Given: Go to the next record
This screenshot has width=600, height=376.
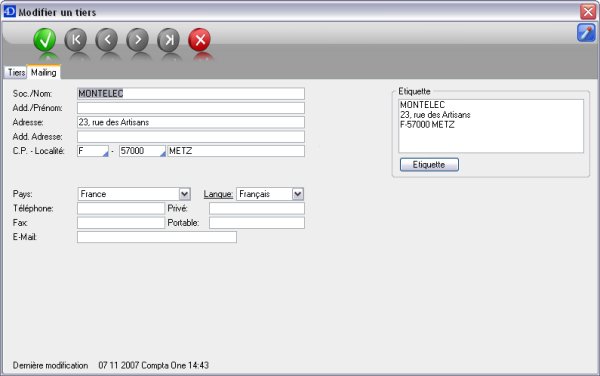Looking at the screenshot, I should pyautogui.click(x=137, y=40).
